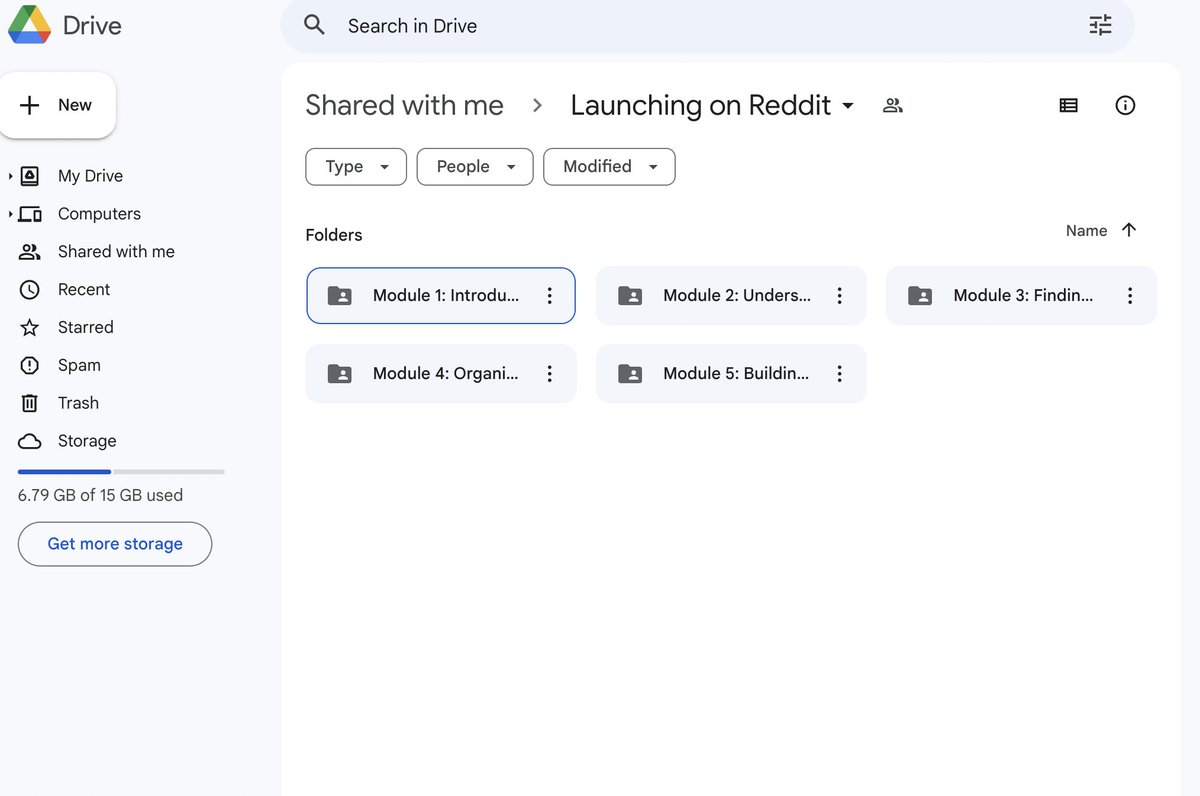The image size is (1200, 796).
Task: Open My Drive in the sidebar
Action: tap(90, 176)
